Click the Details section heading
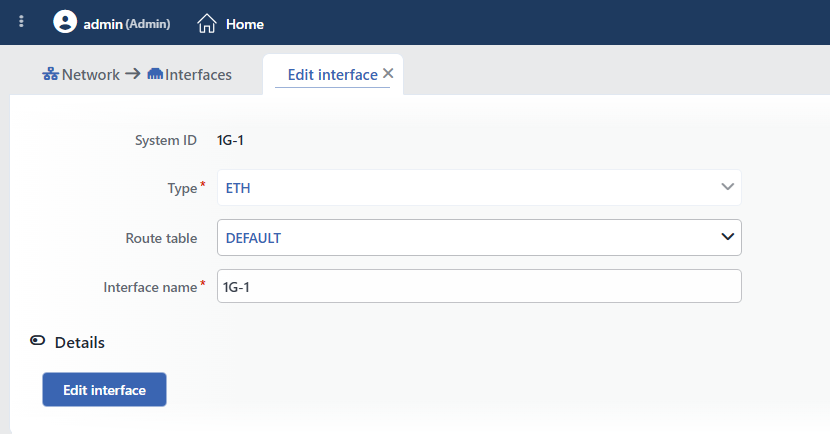 tap(80, 342)
